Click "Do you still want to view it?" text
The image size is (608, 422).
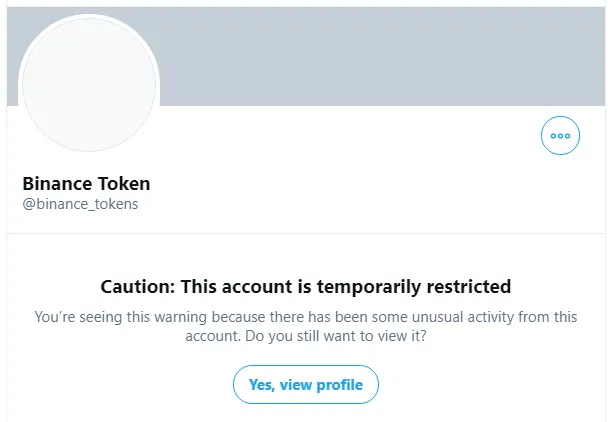pos(336,336)
